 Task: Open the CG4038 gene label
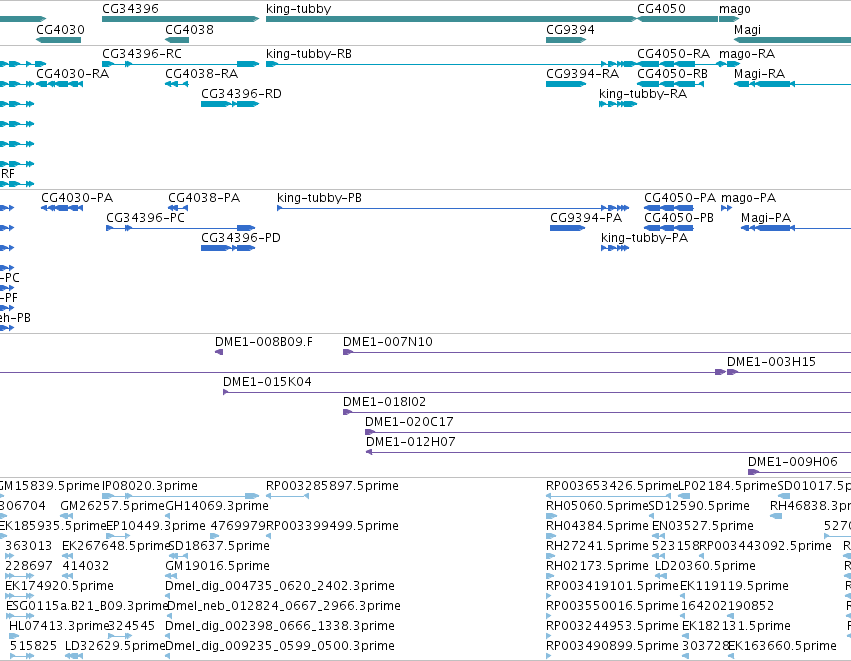189,29
